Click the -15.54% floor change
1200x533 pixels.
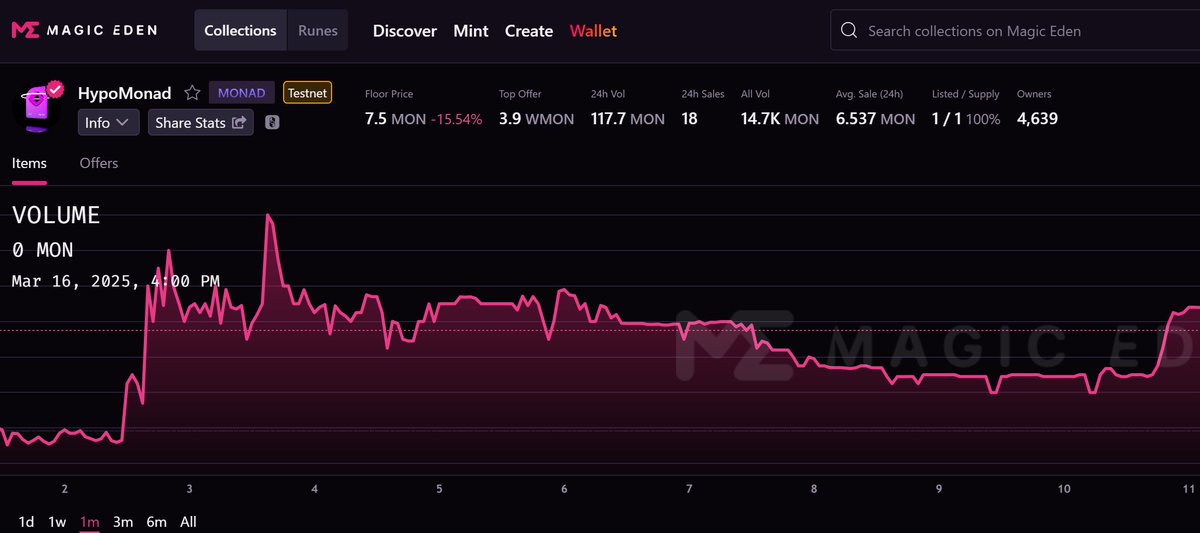[x=457, y=119]
